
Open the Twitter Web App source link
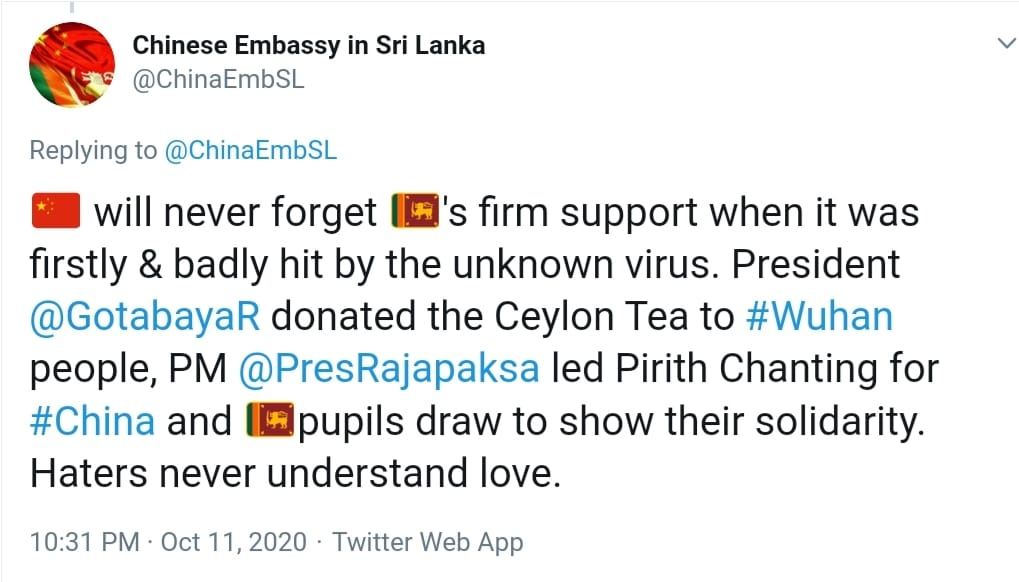[428, 542]
